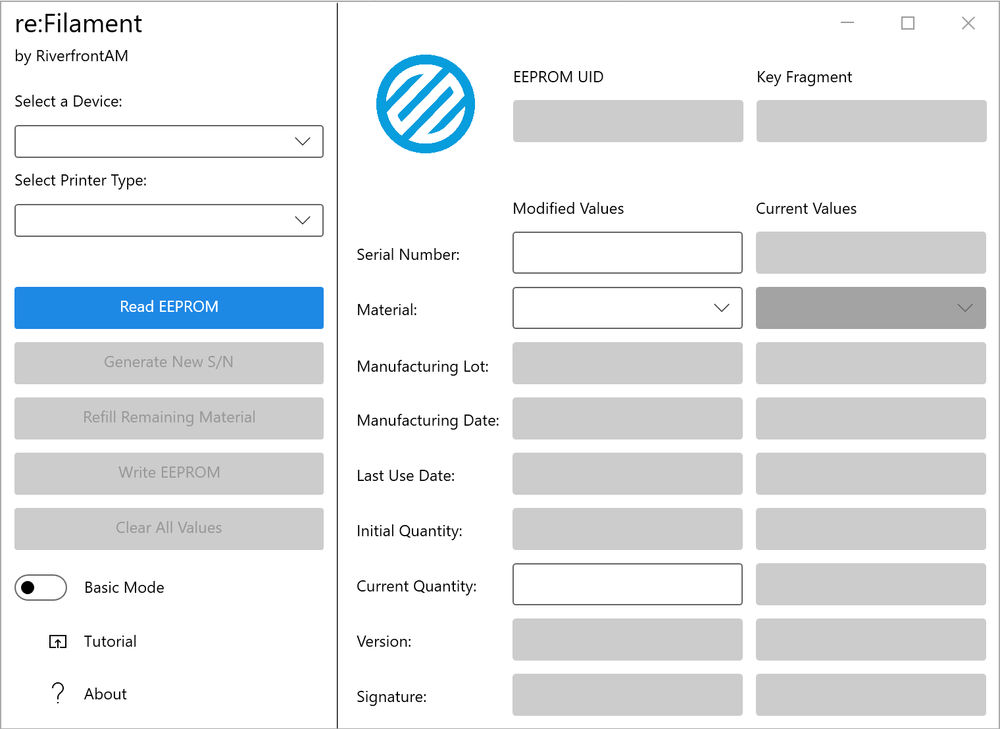The width and height of the screenshot is (1000, 729).
Task: Click the Tutorial upload icon
Action: click(x=58, y=642)
